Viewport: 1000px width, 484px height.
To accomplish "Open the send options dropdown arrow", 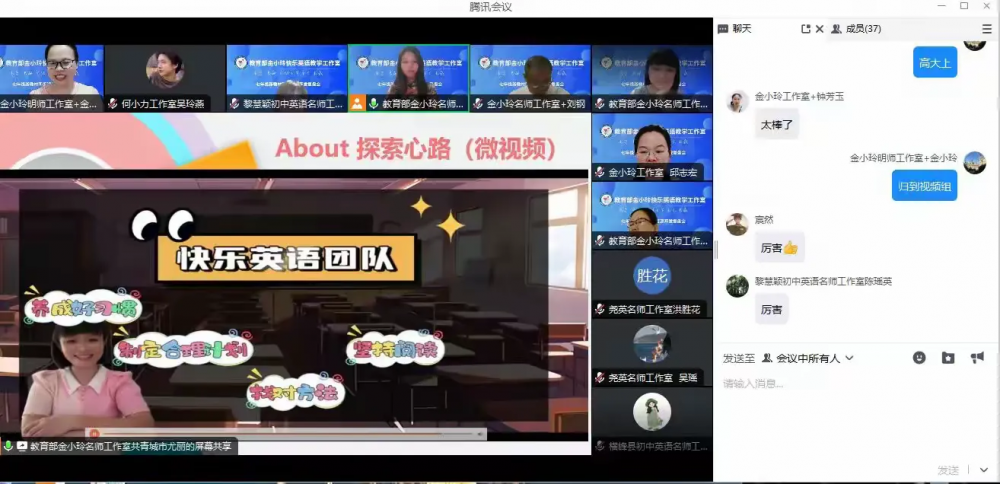I will (x=984, y=470).
